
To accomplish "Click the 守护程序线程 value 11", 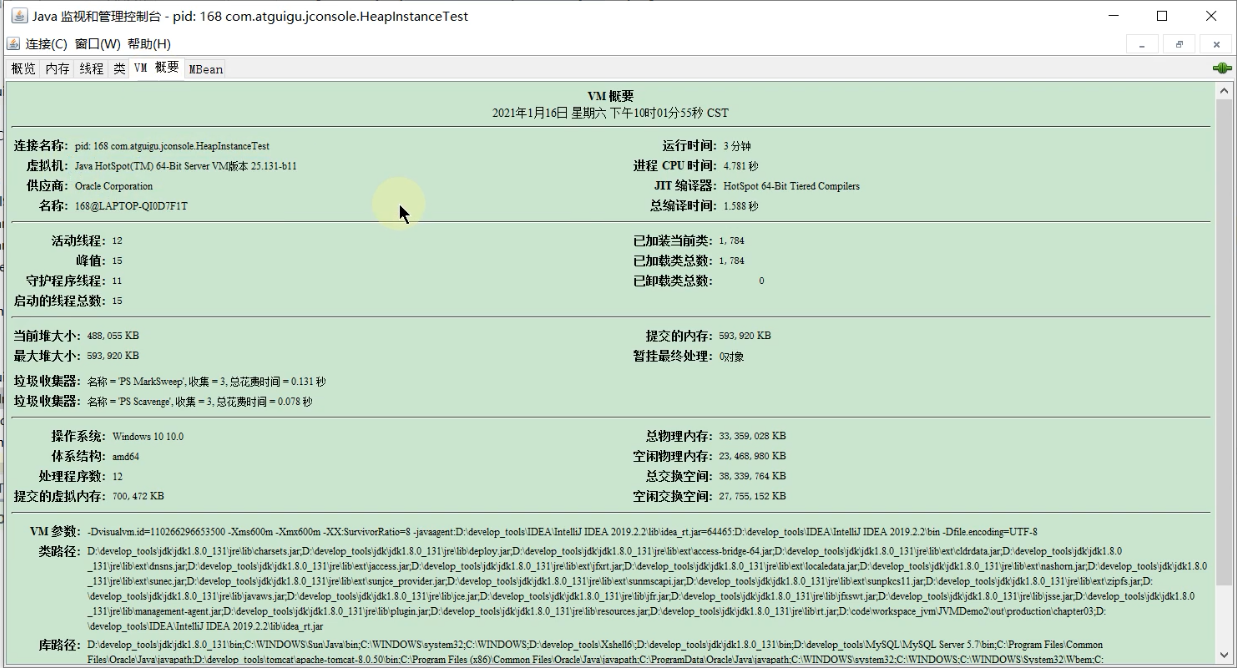I will point(117,281).
